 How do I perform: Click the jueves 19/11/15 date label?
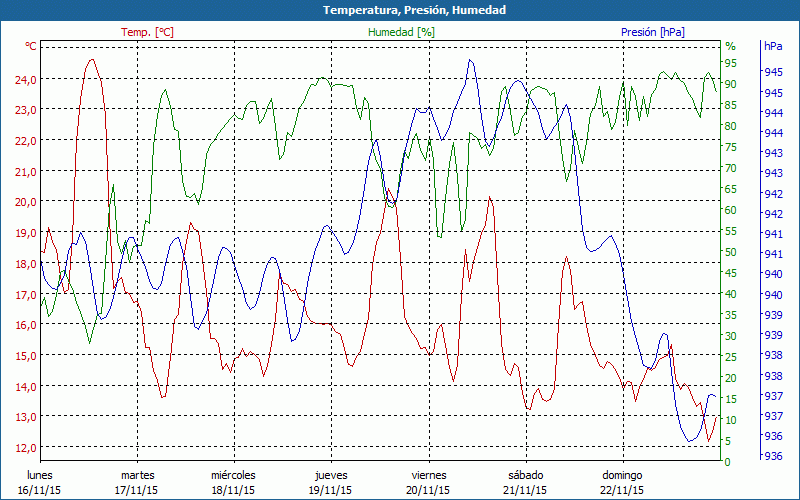[331, 482]
